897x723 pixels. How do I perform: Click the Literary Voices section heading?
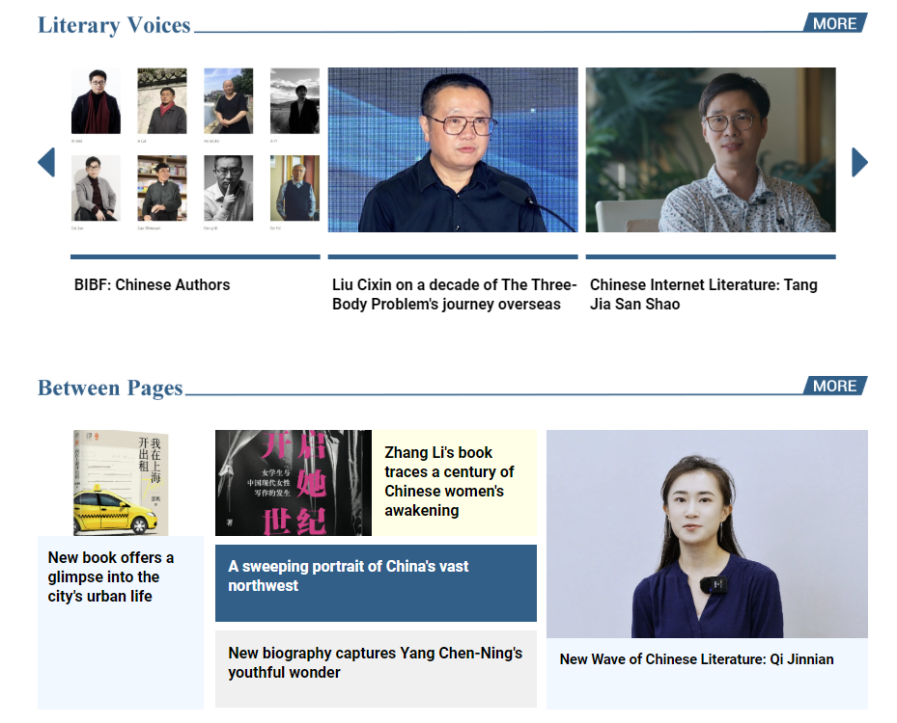click(114, 25)
